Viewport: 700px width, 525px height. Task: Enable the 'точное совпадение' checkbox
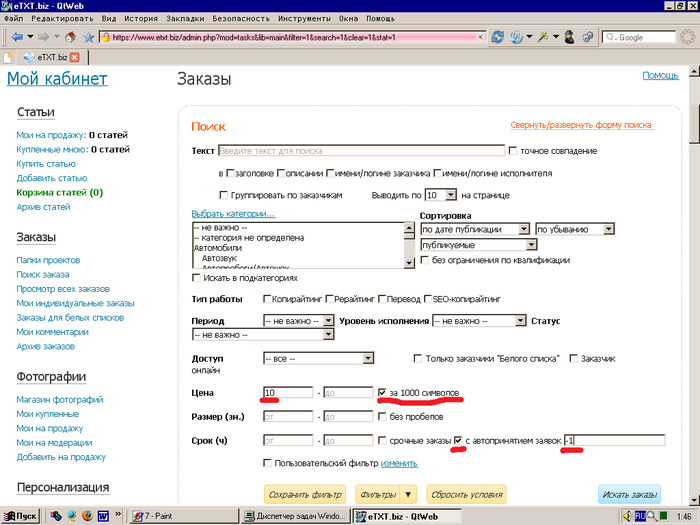coord(513,151)
